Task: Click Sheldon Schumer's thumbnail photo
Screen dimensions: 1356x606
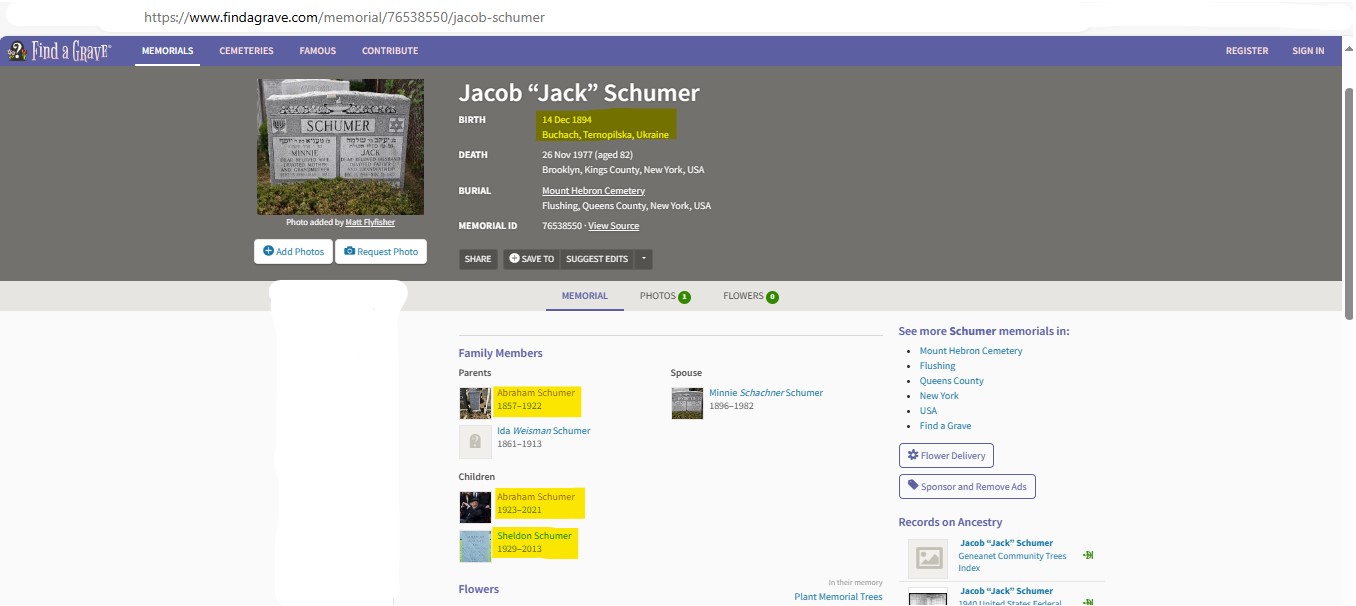Action: pos(475,546)
